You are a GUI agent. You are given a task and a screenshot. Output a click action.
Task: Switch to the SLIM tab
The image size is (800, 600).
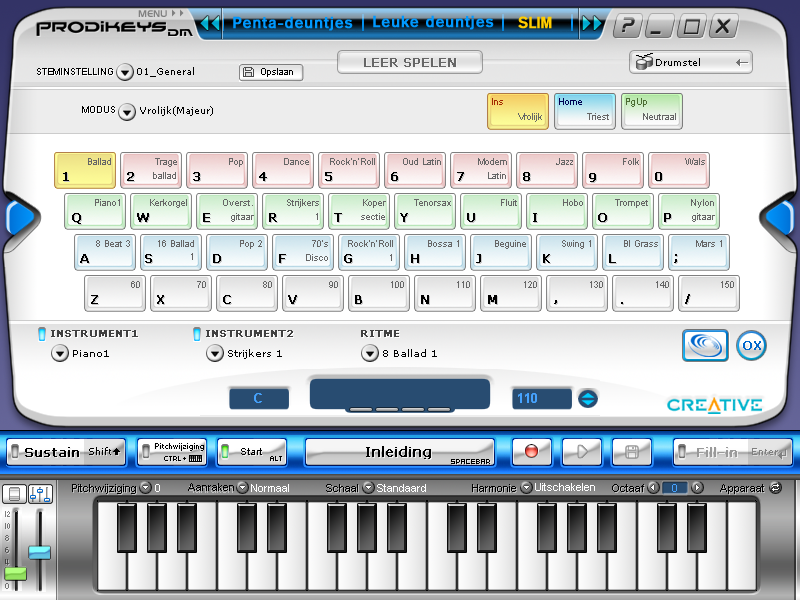[x=535, y=23]
